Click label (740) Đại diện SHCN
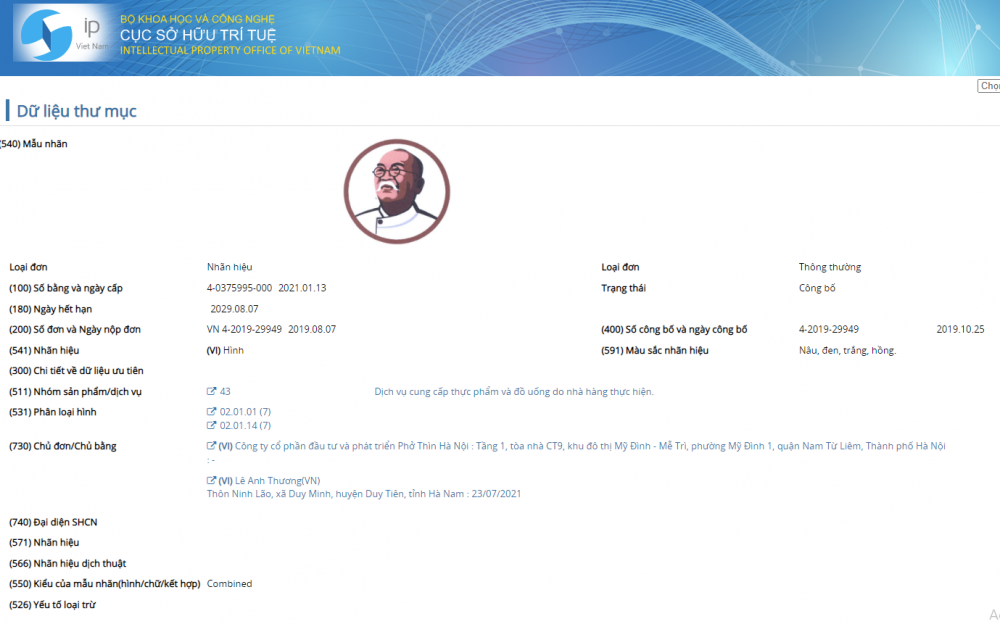This screenshot has height=624, width=1000. [x=53, y=522]
